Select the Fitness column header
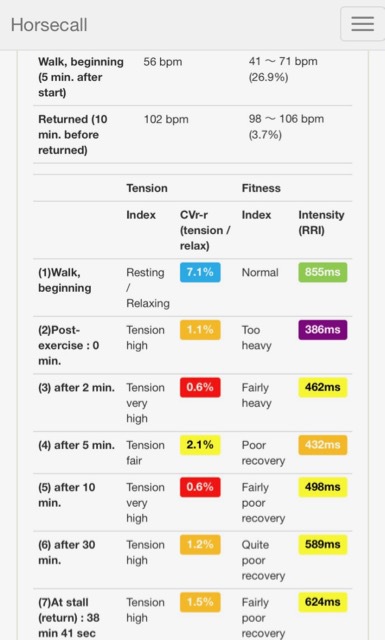The width and height of the screenshot is (385, 640). click(261, 188)
